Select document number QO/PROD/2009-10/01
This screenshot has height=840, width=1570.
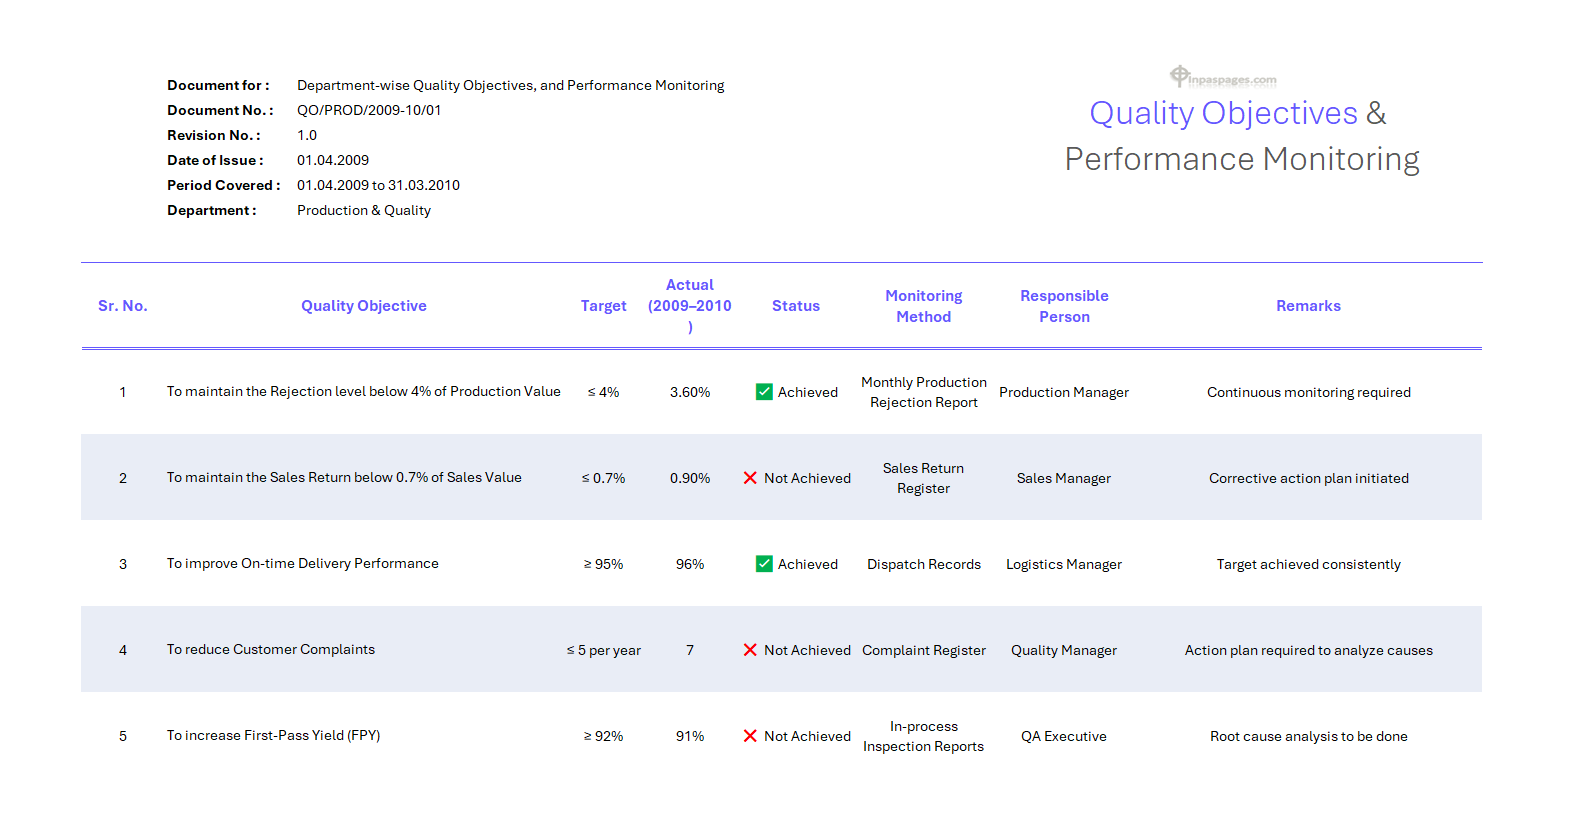pos(369,110)
